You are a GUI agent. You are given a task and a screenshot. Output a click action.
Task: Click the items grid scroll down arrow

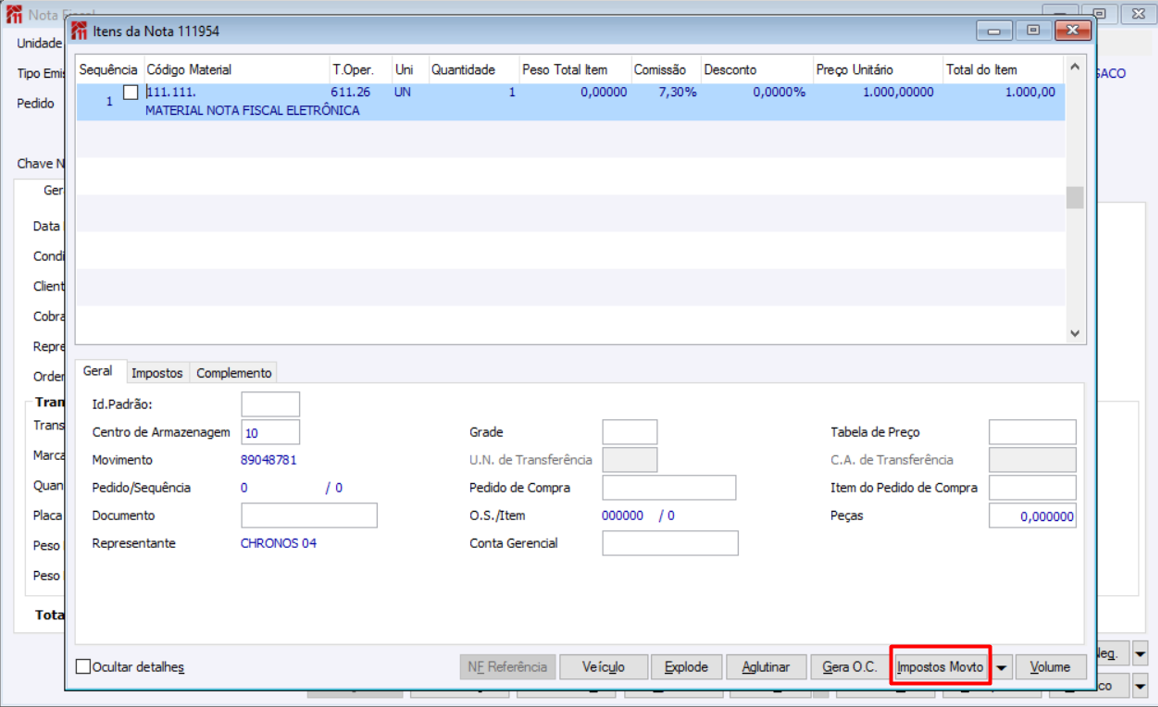click(1075, 333)
